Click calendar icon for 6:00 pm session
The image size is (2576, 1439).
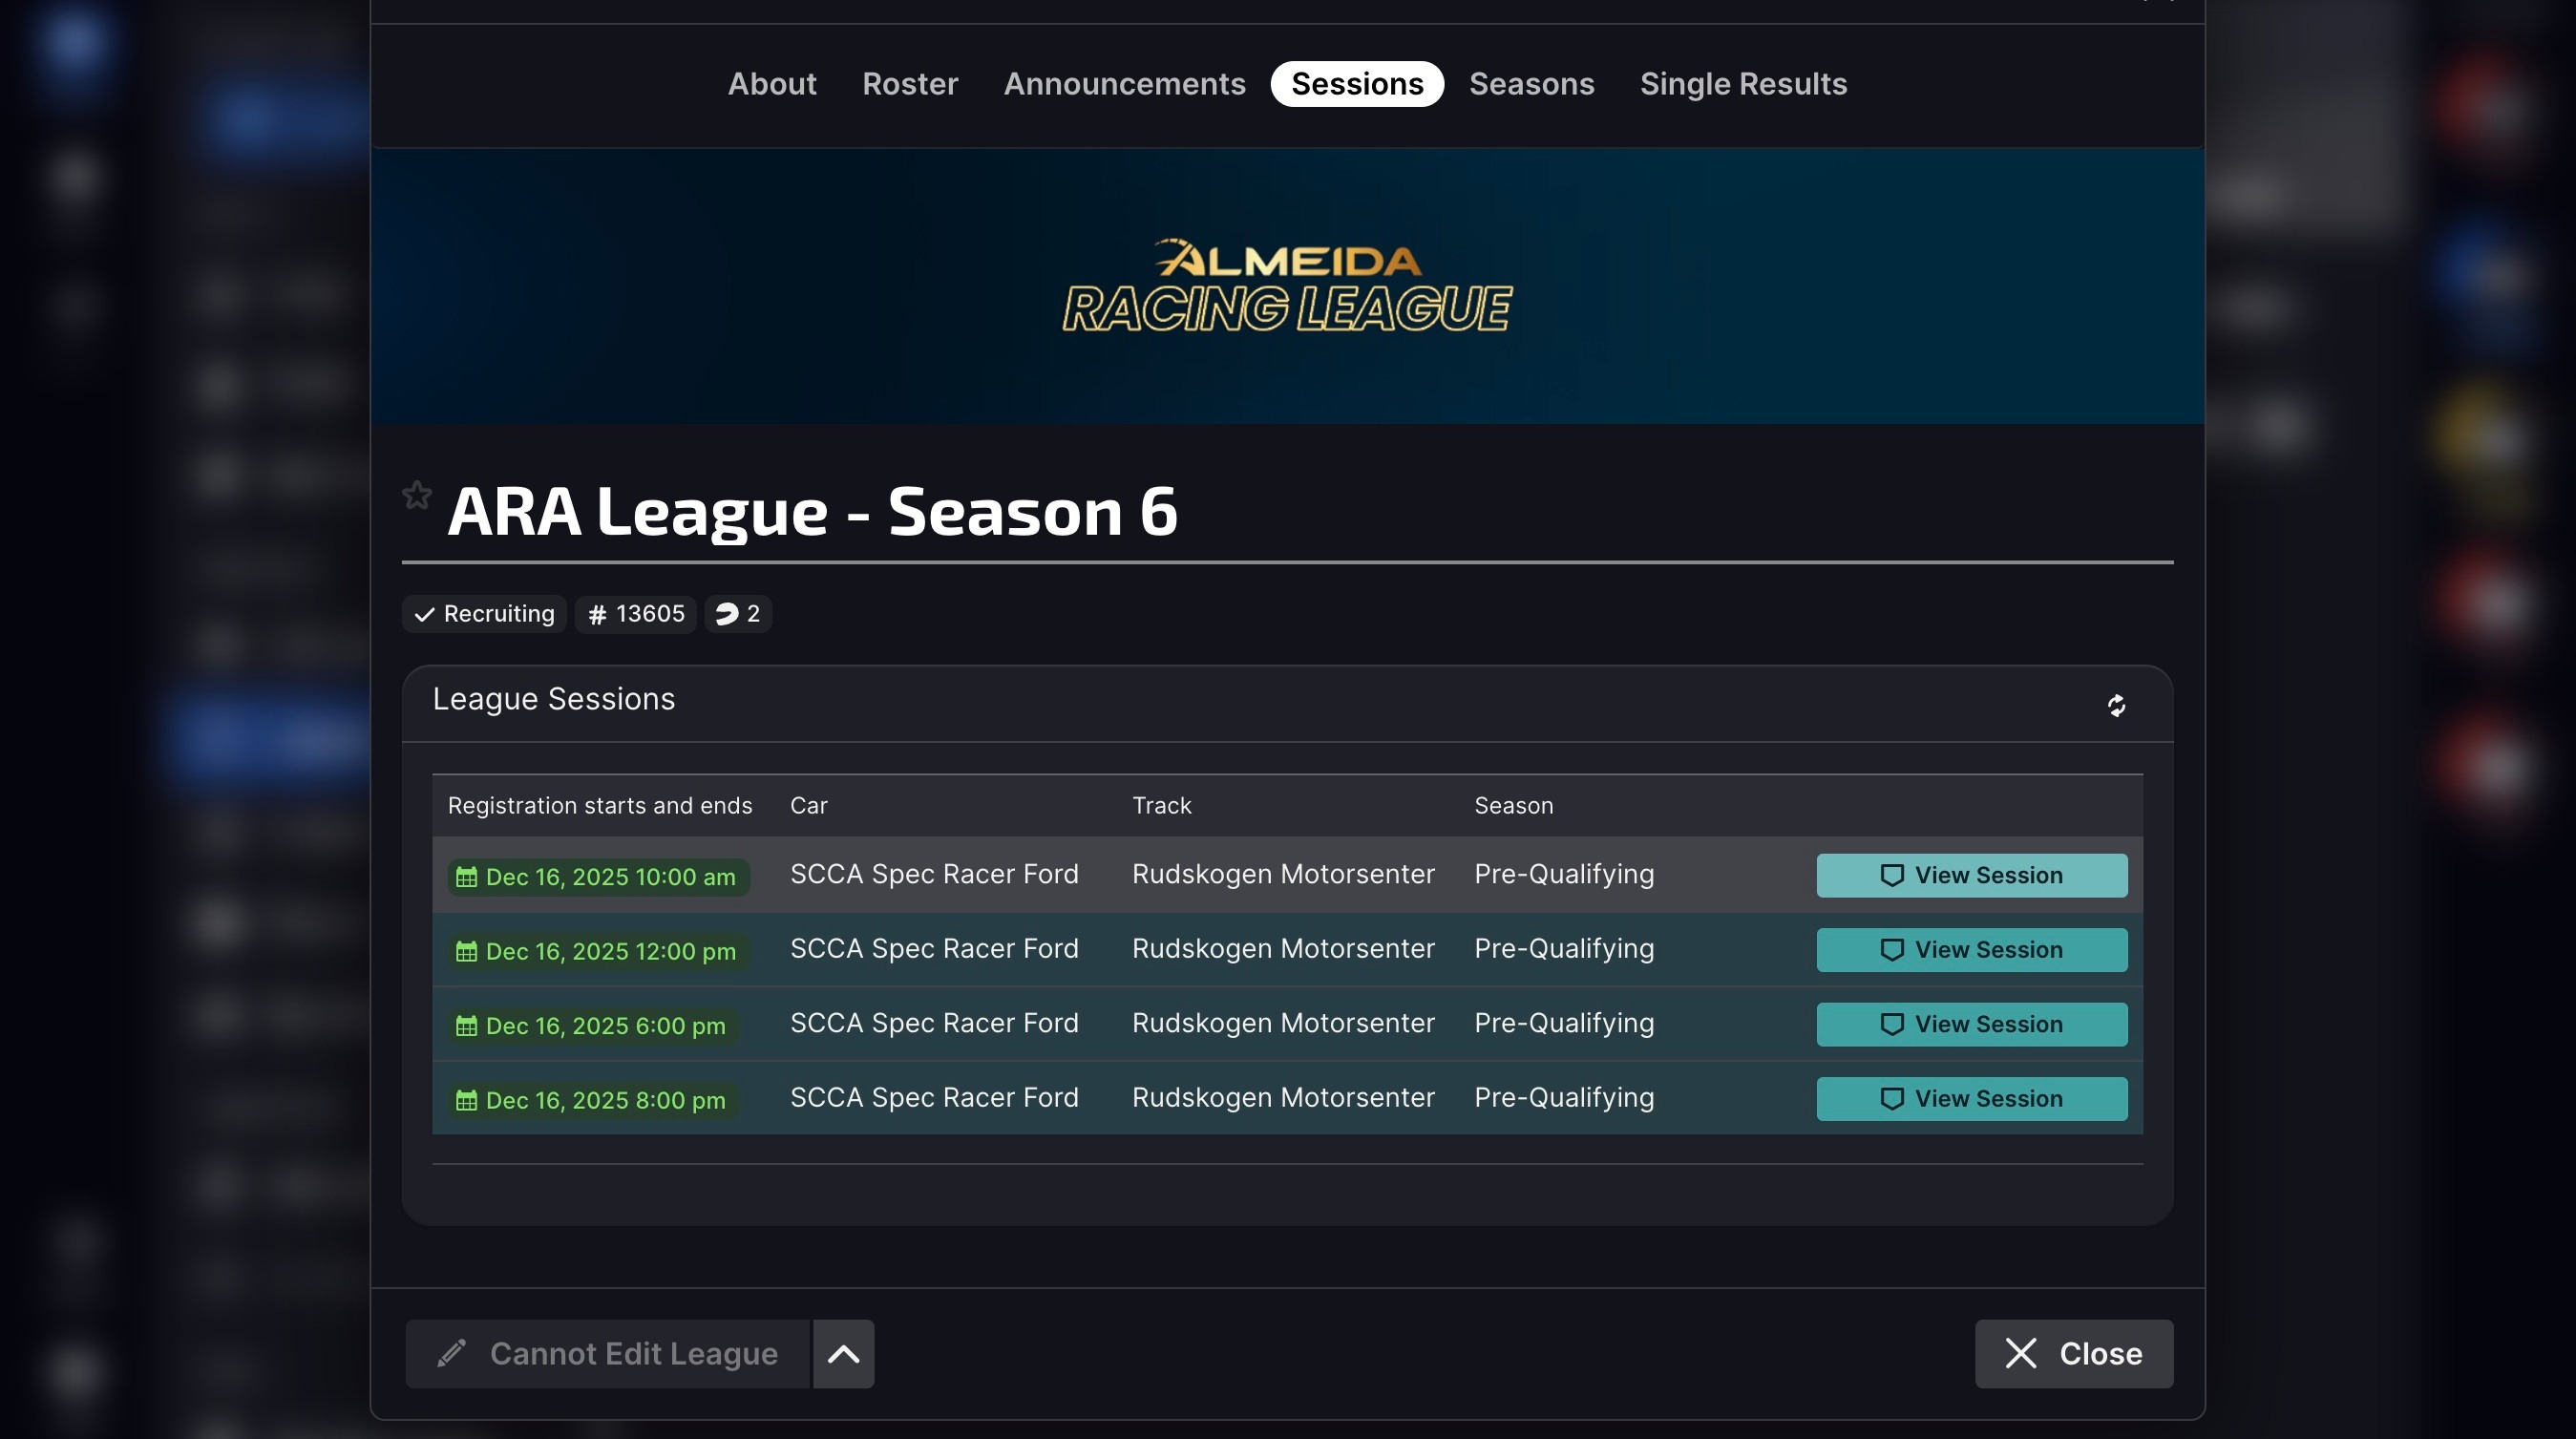[x=466, y=1026]
